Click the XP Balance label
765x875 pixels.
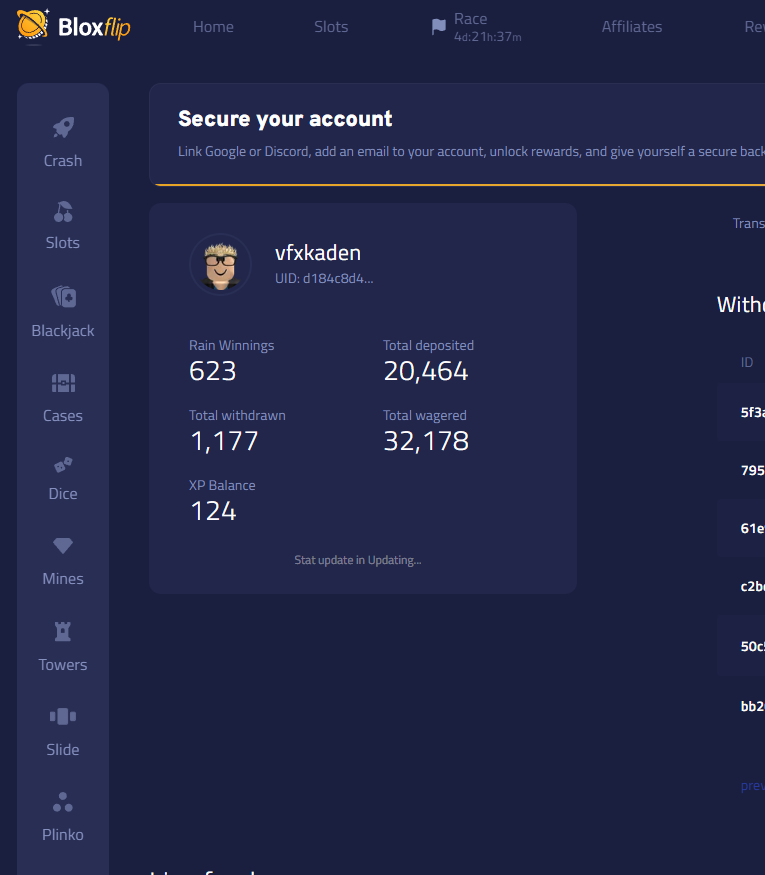[222, 485]
